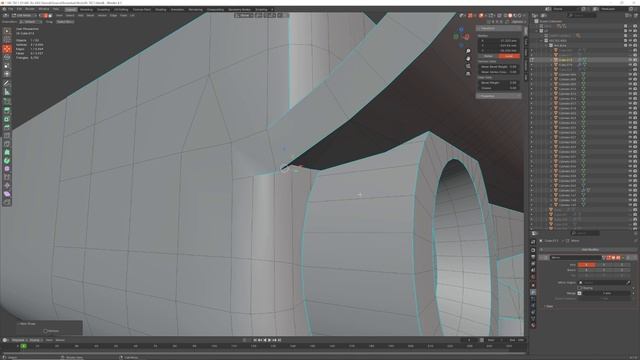The image size is (640, 360).
Task: Click the zoom magnifier viewport icon
Action: pyautogui.click(x=468, y=51)
